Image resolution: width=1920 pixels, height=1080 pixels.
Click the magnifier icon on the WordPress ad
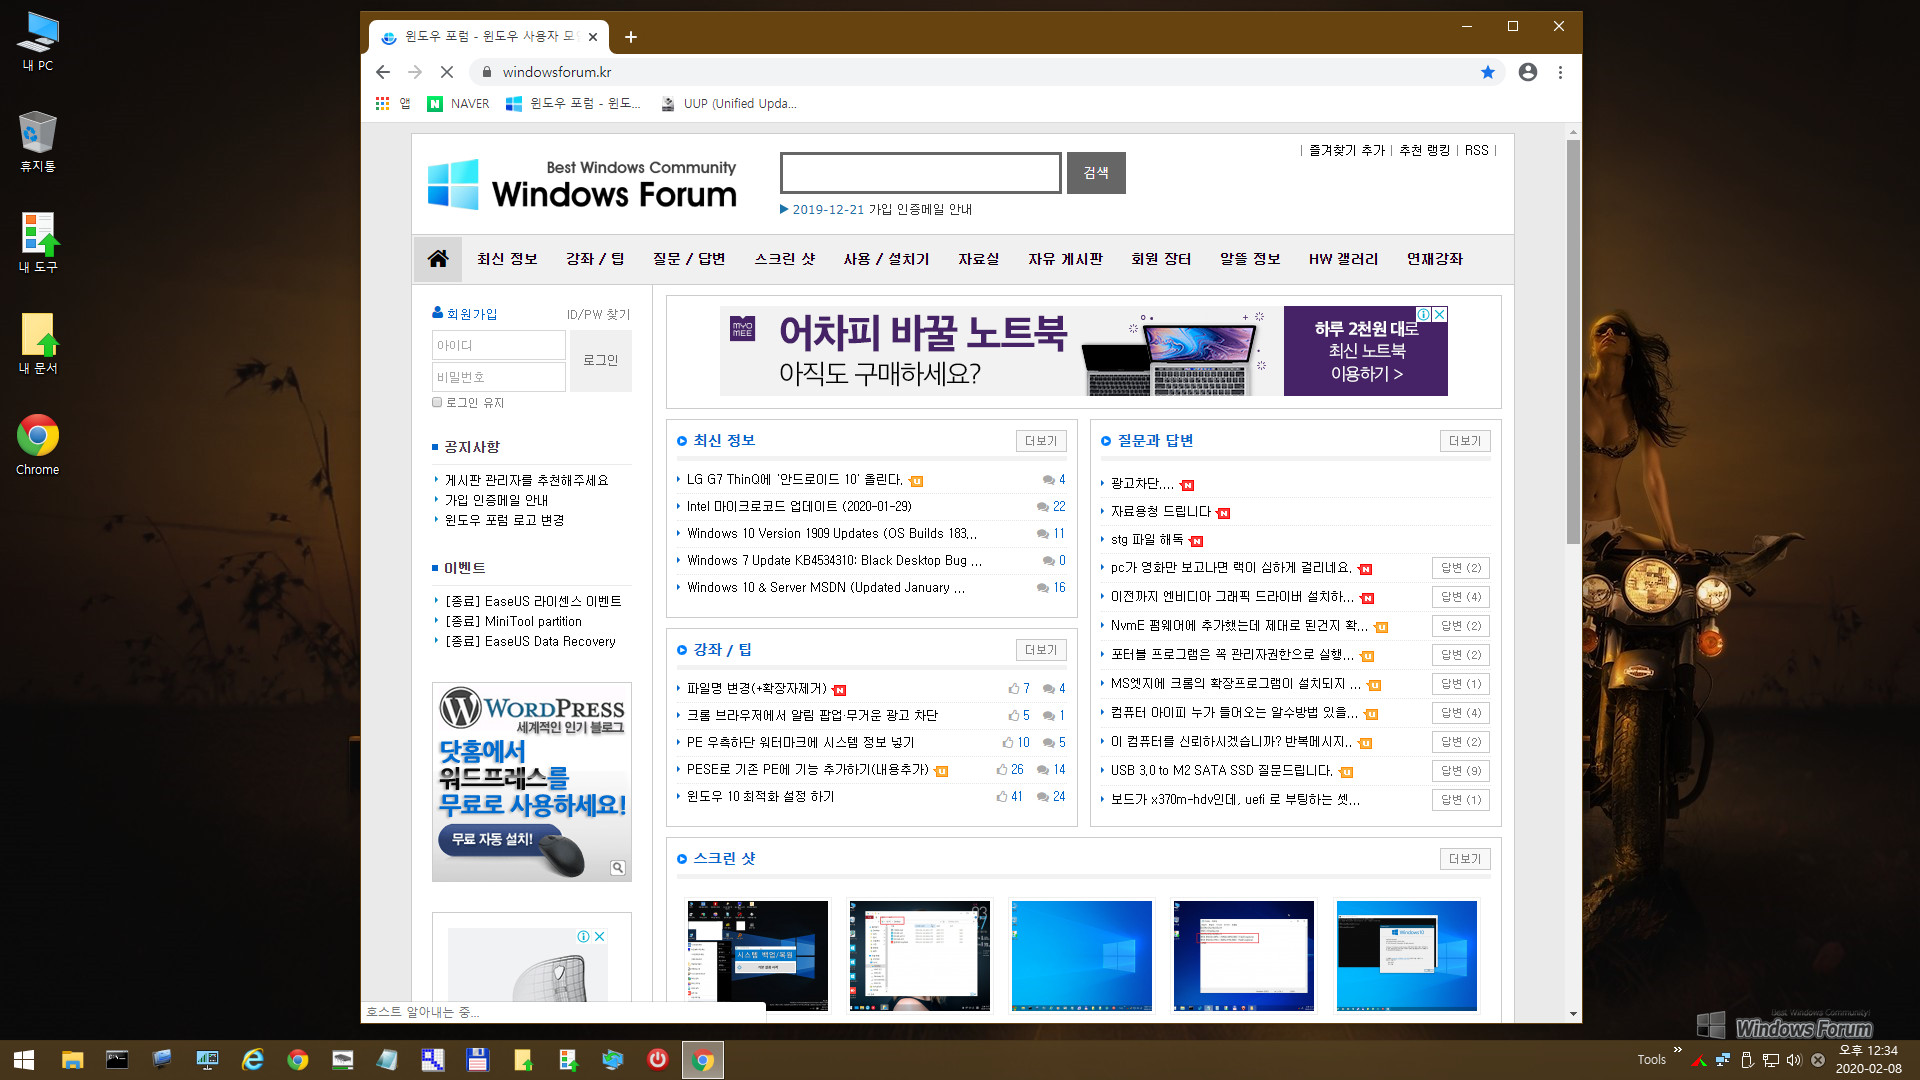coord(618,868)
